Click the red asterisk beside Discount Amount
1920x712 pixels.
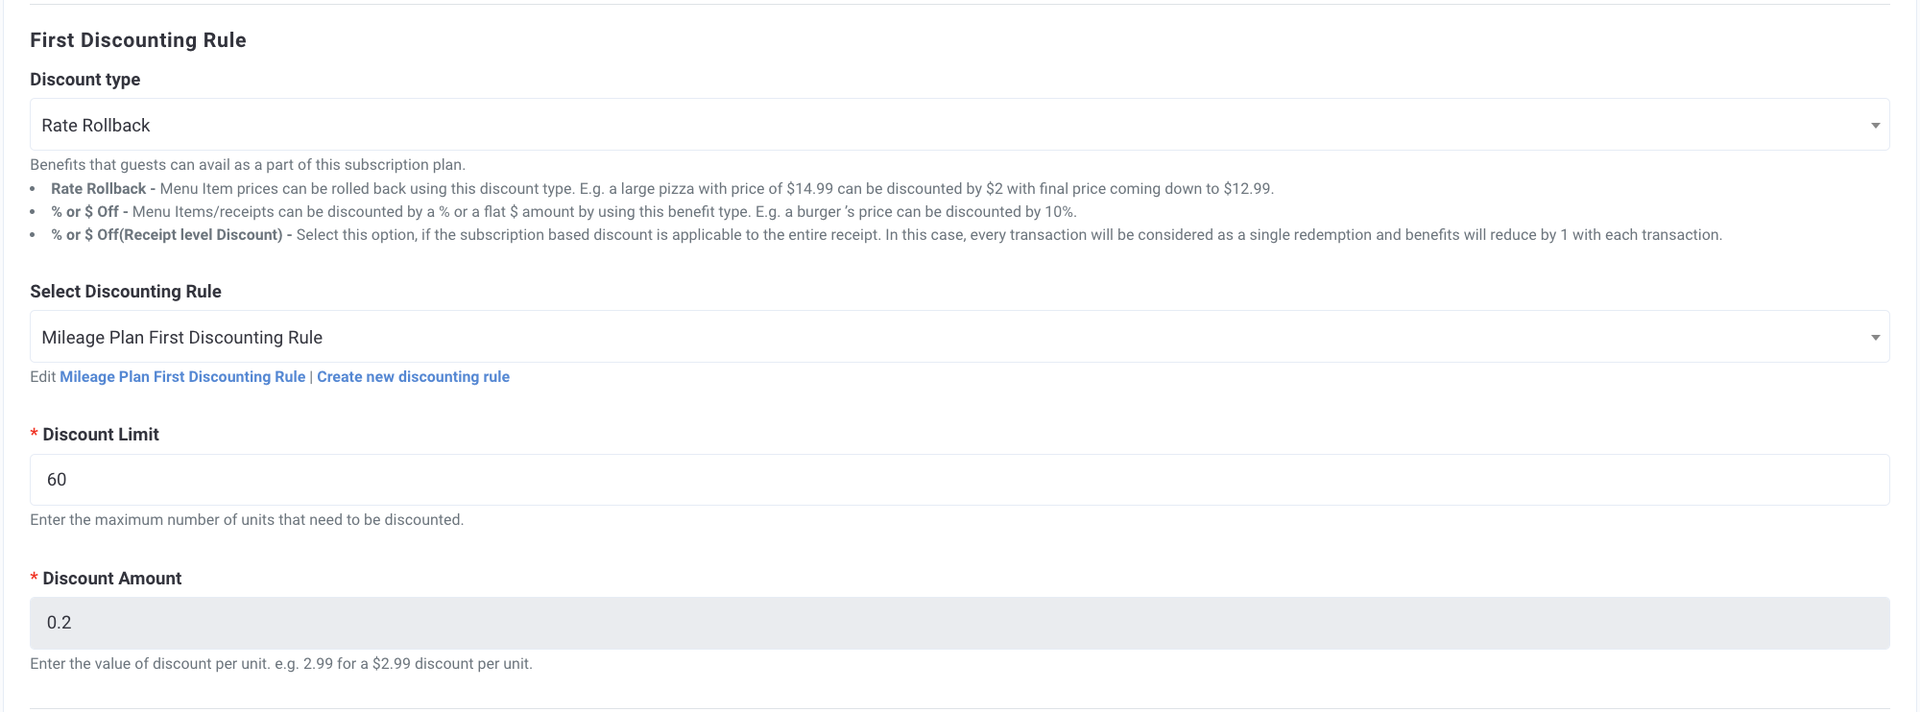point(34,579)
